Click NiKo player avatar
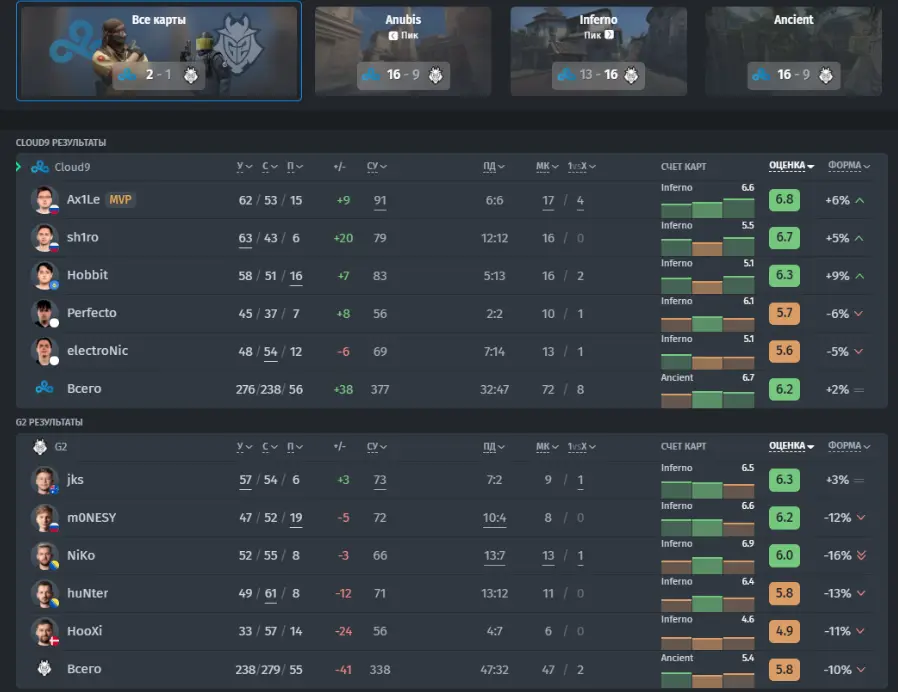Image resolution: width=898 pixels, height=692 pixels. click(x=45, y=556)
